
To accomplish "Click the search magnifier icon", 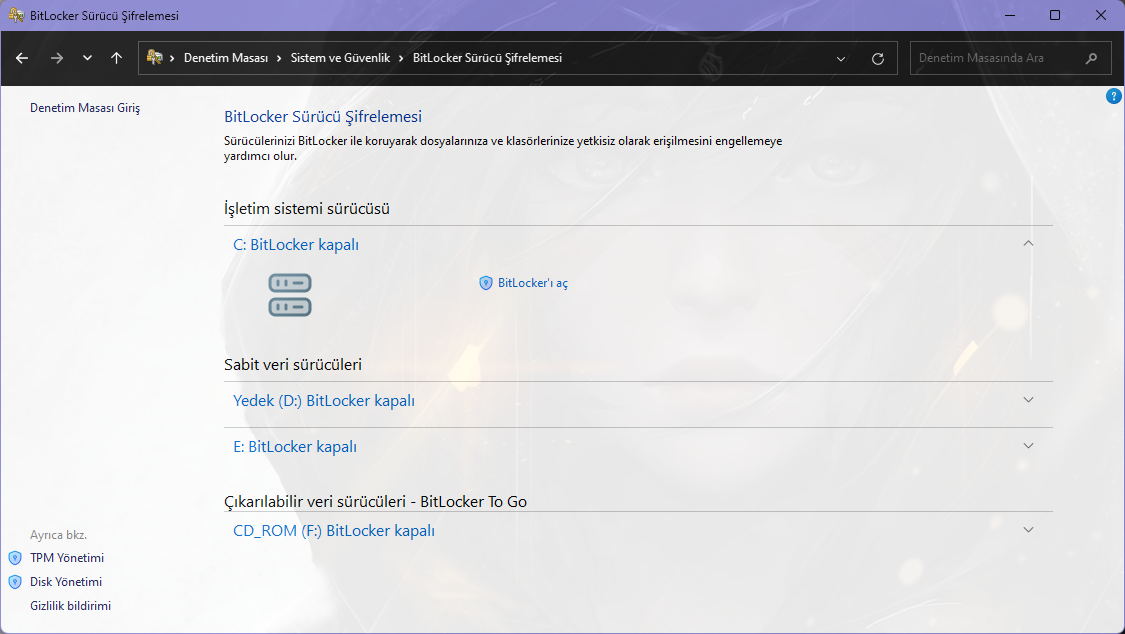I will click(x=1091, y=58).
